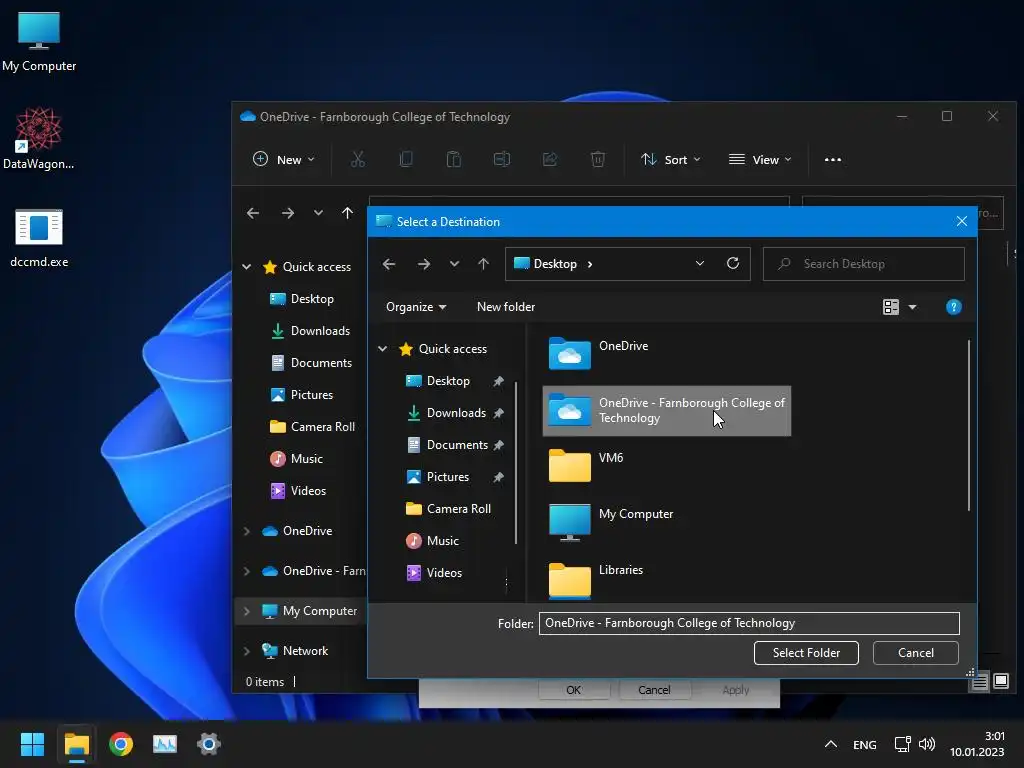
Task: Select Videos in dialog tree
Action: (x=444, y=573)
